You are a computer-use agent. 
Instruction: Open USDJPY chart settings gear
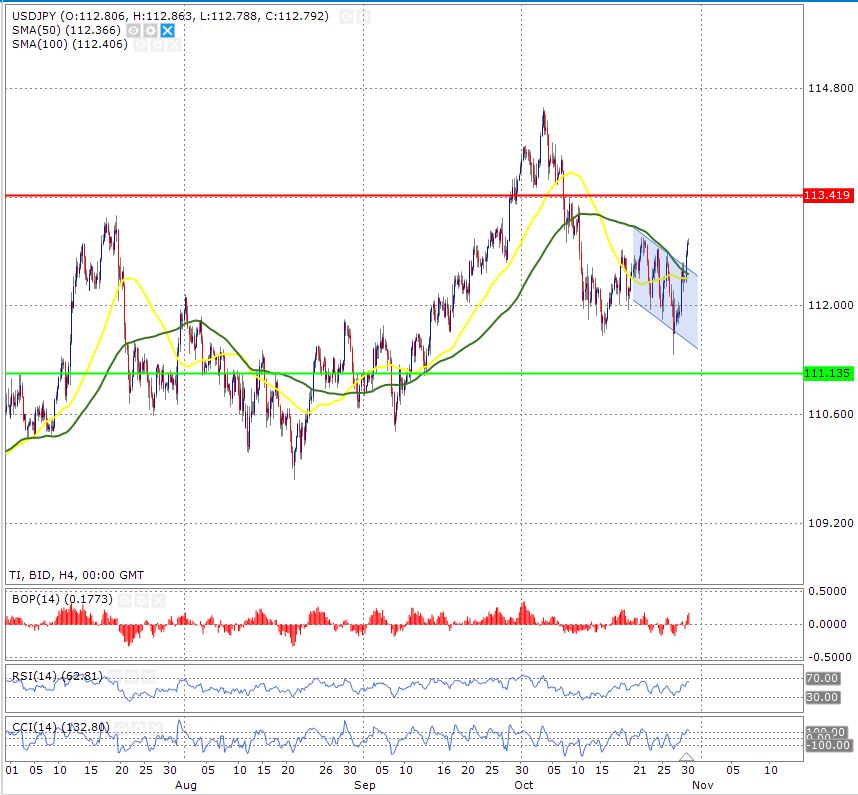361,17
